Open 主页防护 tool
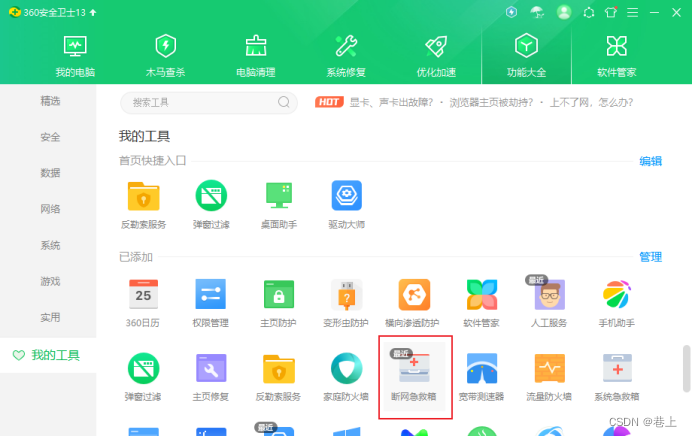The width and height of the screenshot is (692, 437). [x=278, y=303]
